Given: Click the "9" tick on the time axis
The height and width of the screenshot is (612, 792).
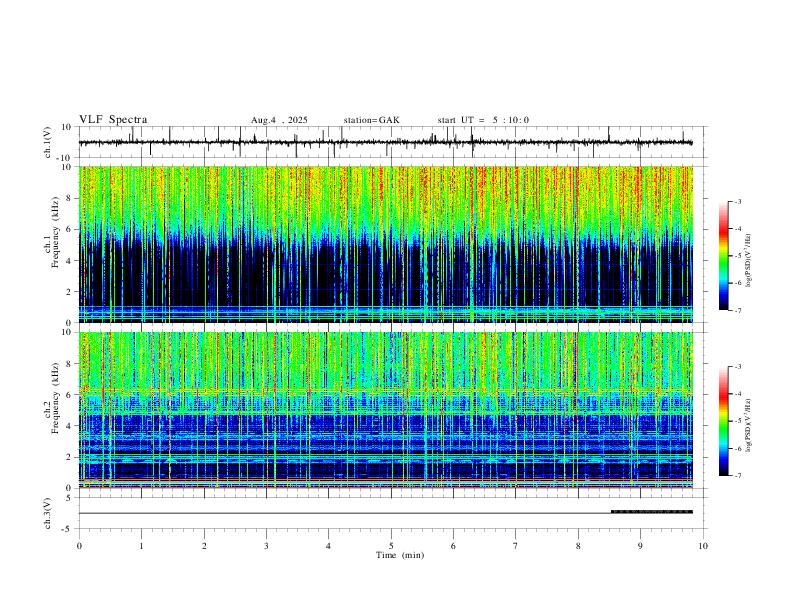Looking at the screenshot, I should tap(640, 546).
